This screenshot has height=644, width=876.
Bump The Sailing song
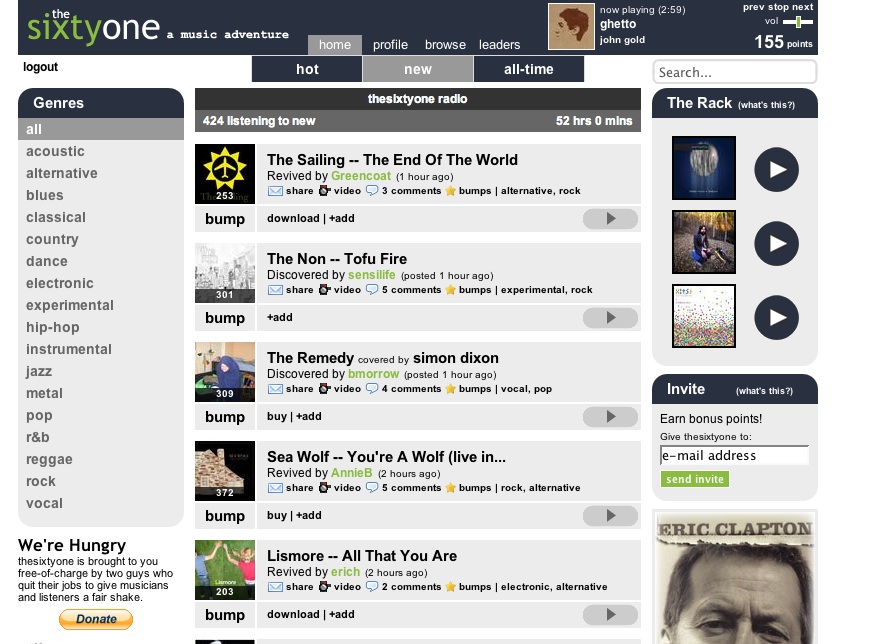225,219
